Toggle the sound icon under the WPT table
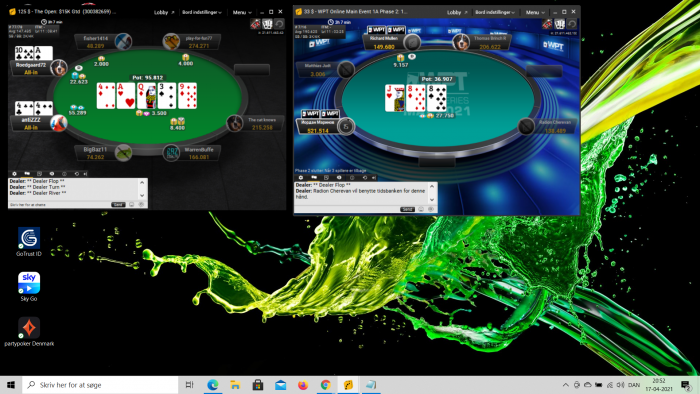Screen dimensions: 700x394 click(374, 178)
